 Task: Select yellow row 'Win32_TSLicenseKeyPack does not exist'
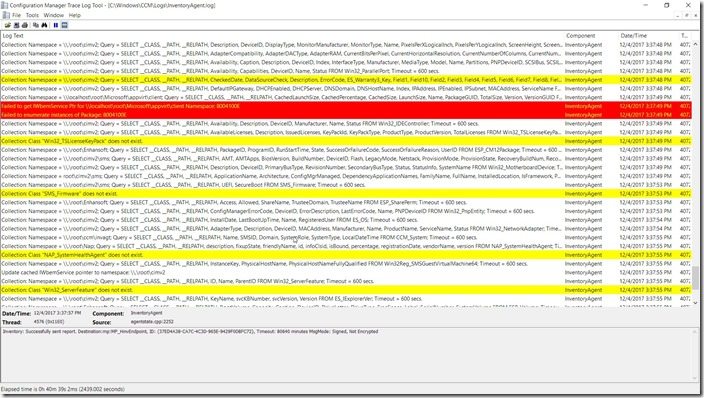click(x=346, y=141)
